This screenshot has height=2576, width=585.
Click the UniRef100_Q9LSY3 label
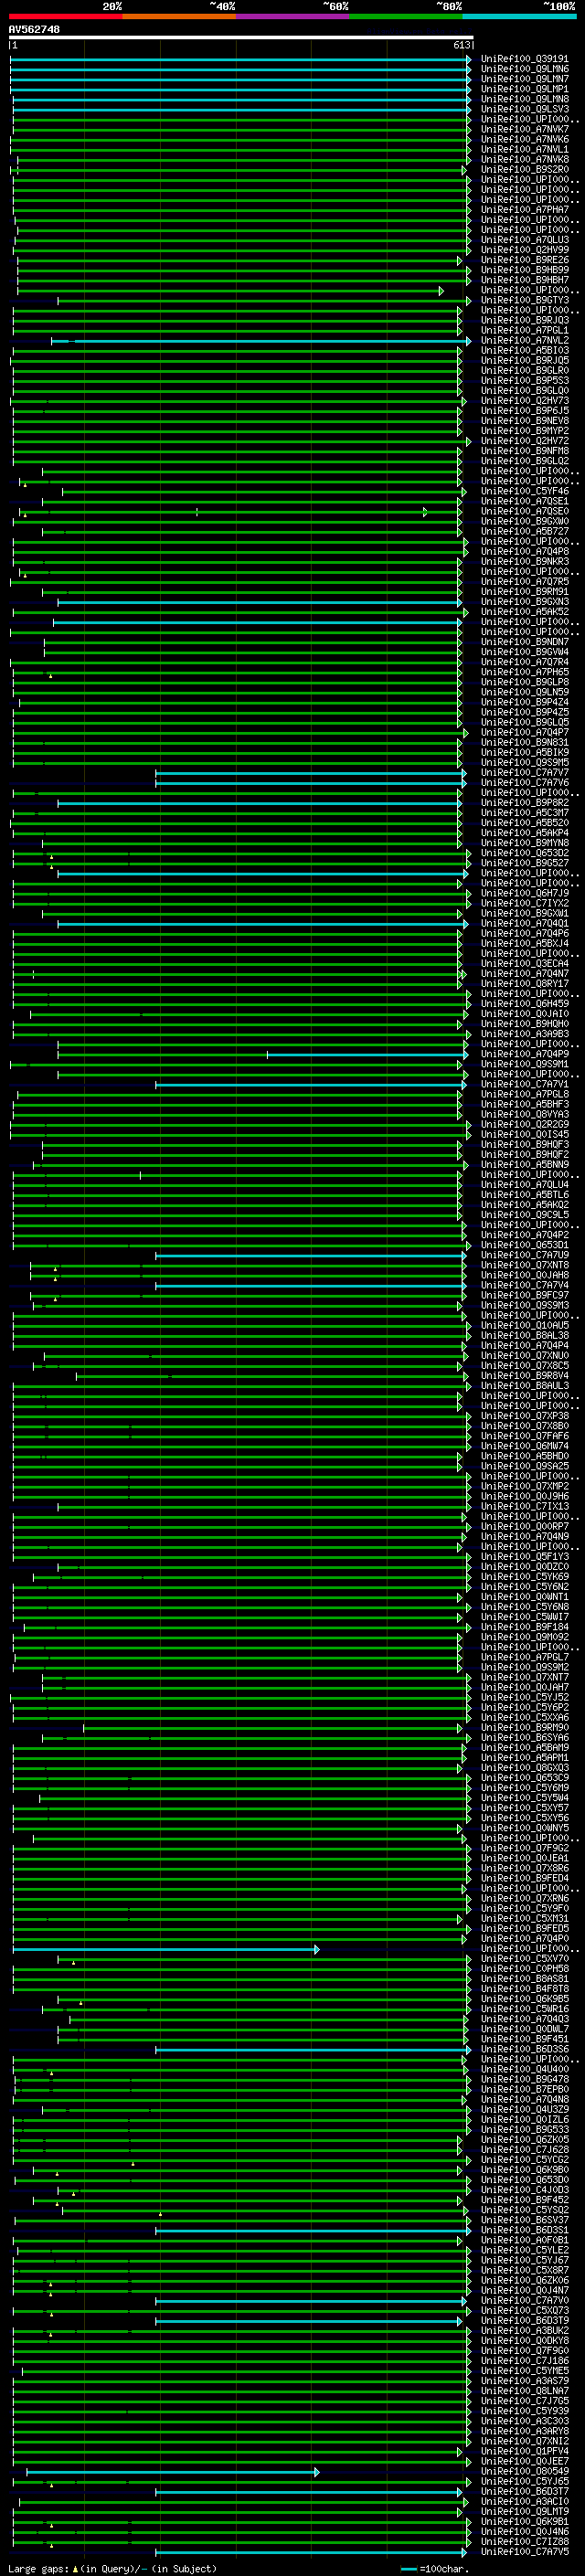click(525, 110)
